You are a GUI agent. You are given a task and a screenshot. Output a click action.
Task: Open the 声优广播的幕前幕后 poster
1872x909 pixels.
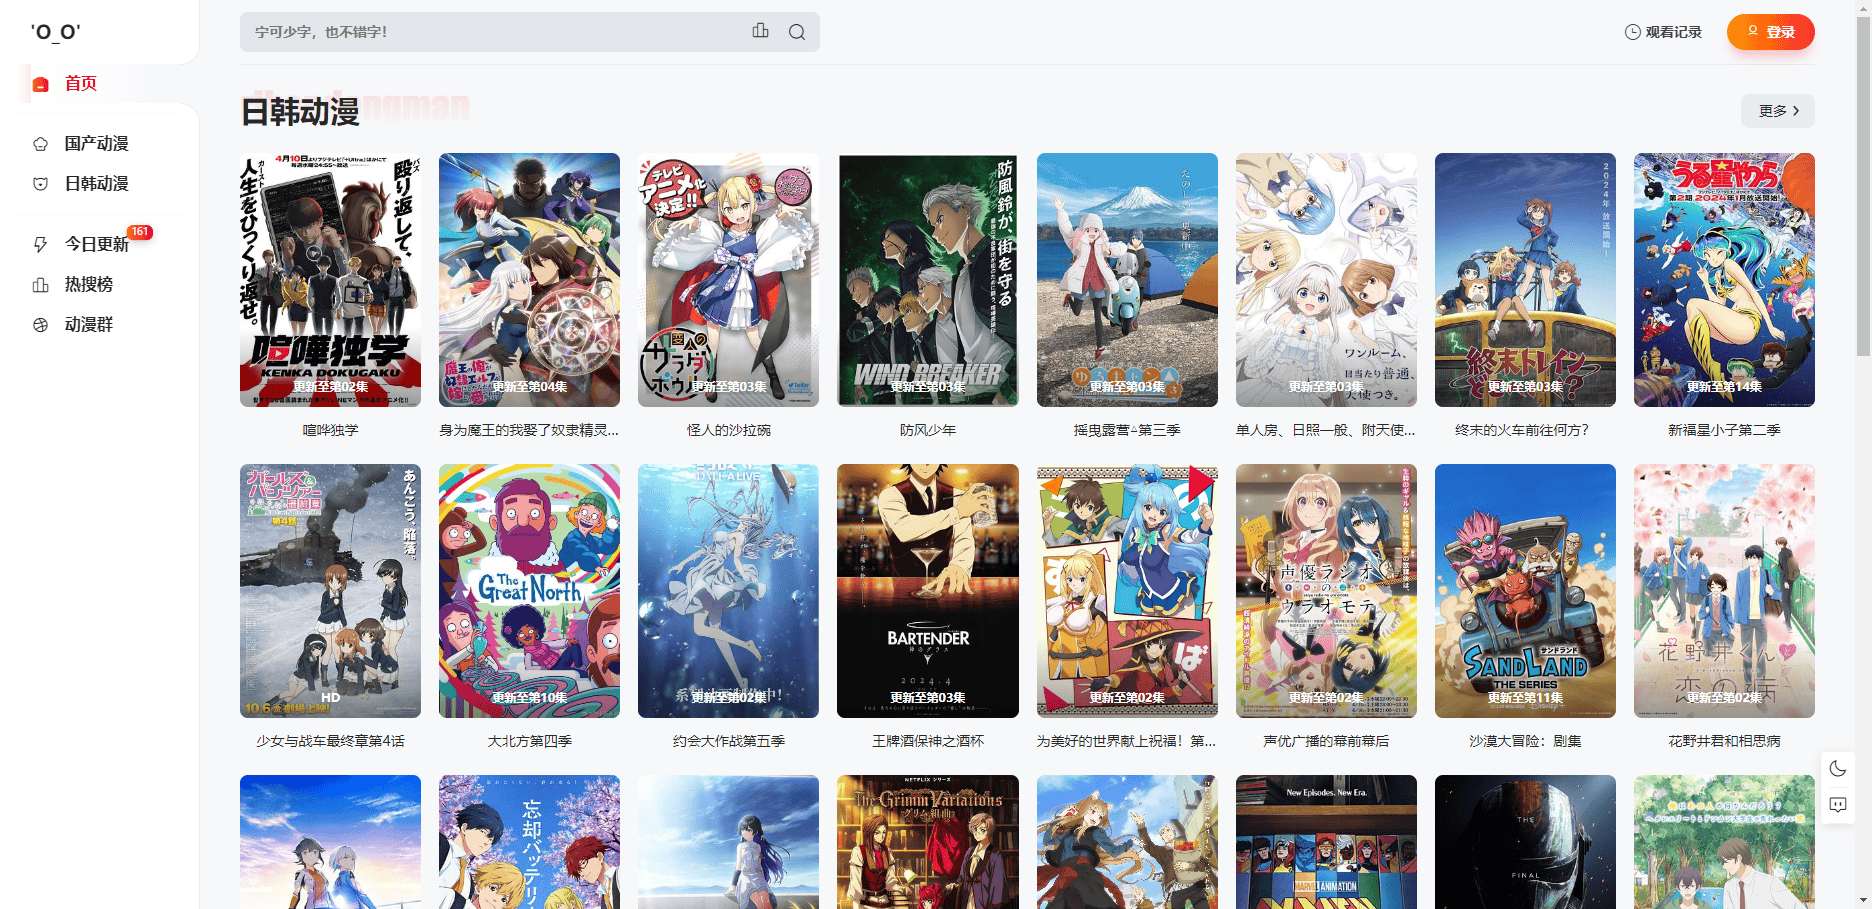(x=1326, y=591)
